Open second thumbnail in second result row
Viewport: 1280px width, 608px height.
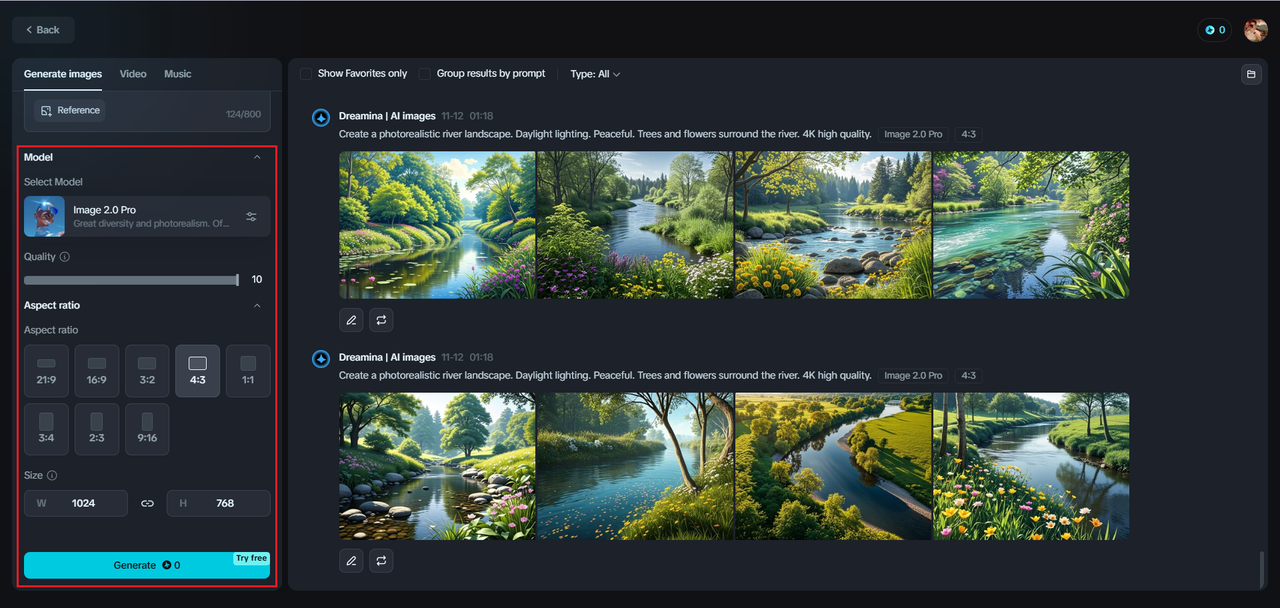tap(635, 466)
